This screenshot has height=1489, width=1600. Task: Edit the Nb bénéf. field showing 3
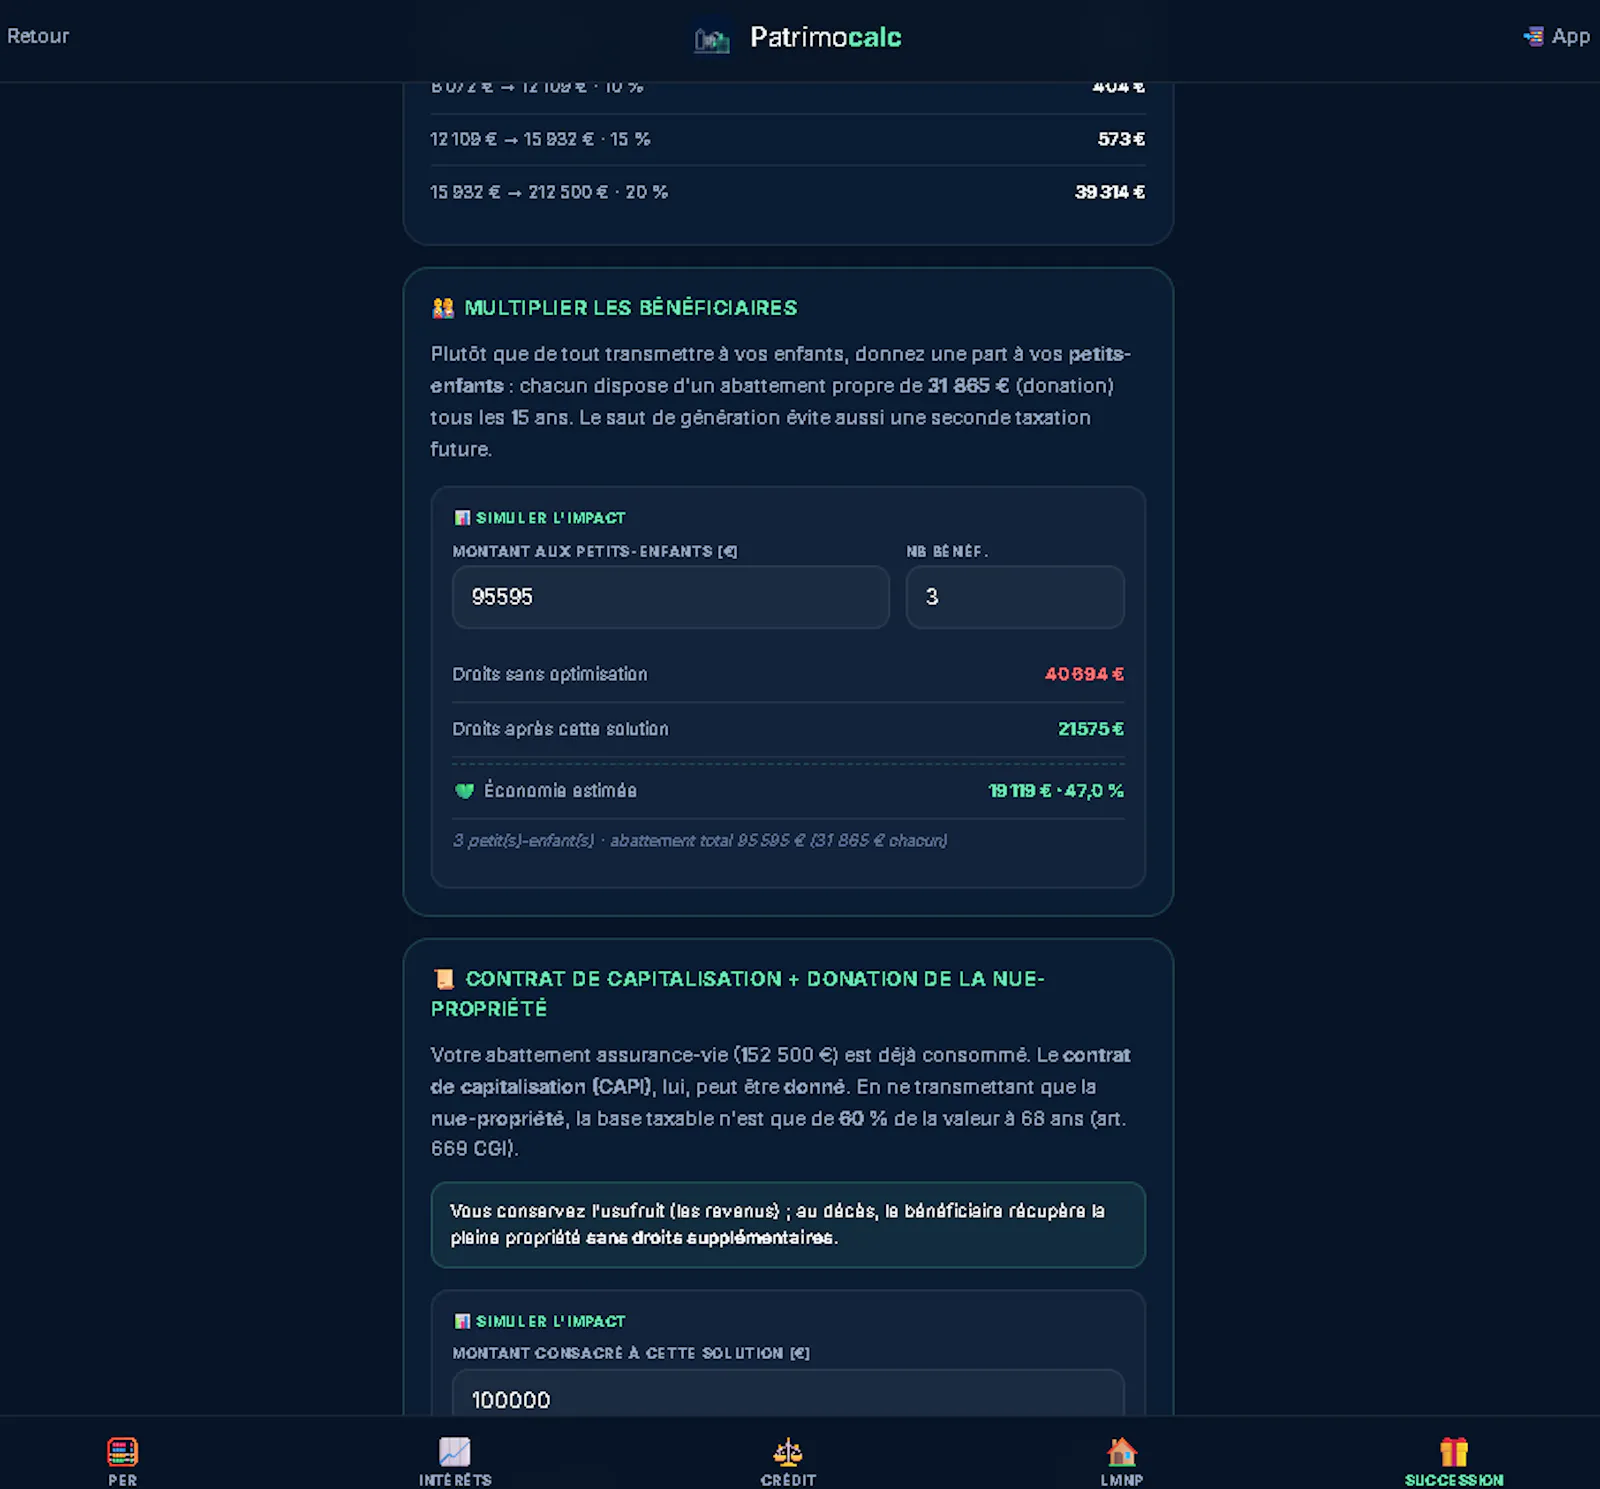[1015, 597]
